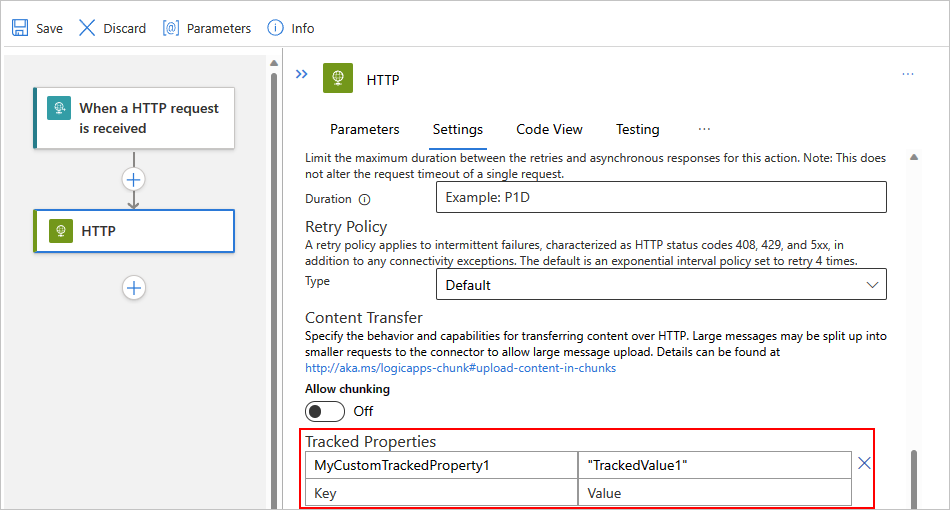Click the Save disk icon
Screen dimensions: 950x510
click(20, 28)
